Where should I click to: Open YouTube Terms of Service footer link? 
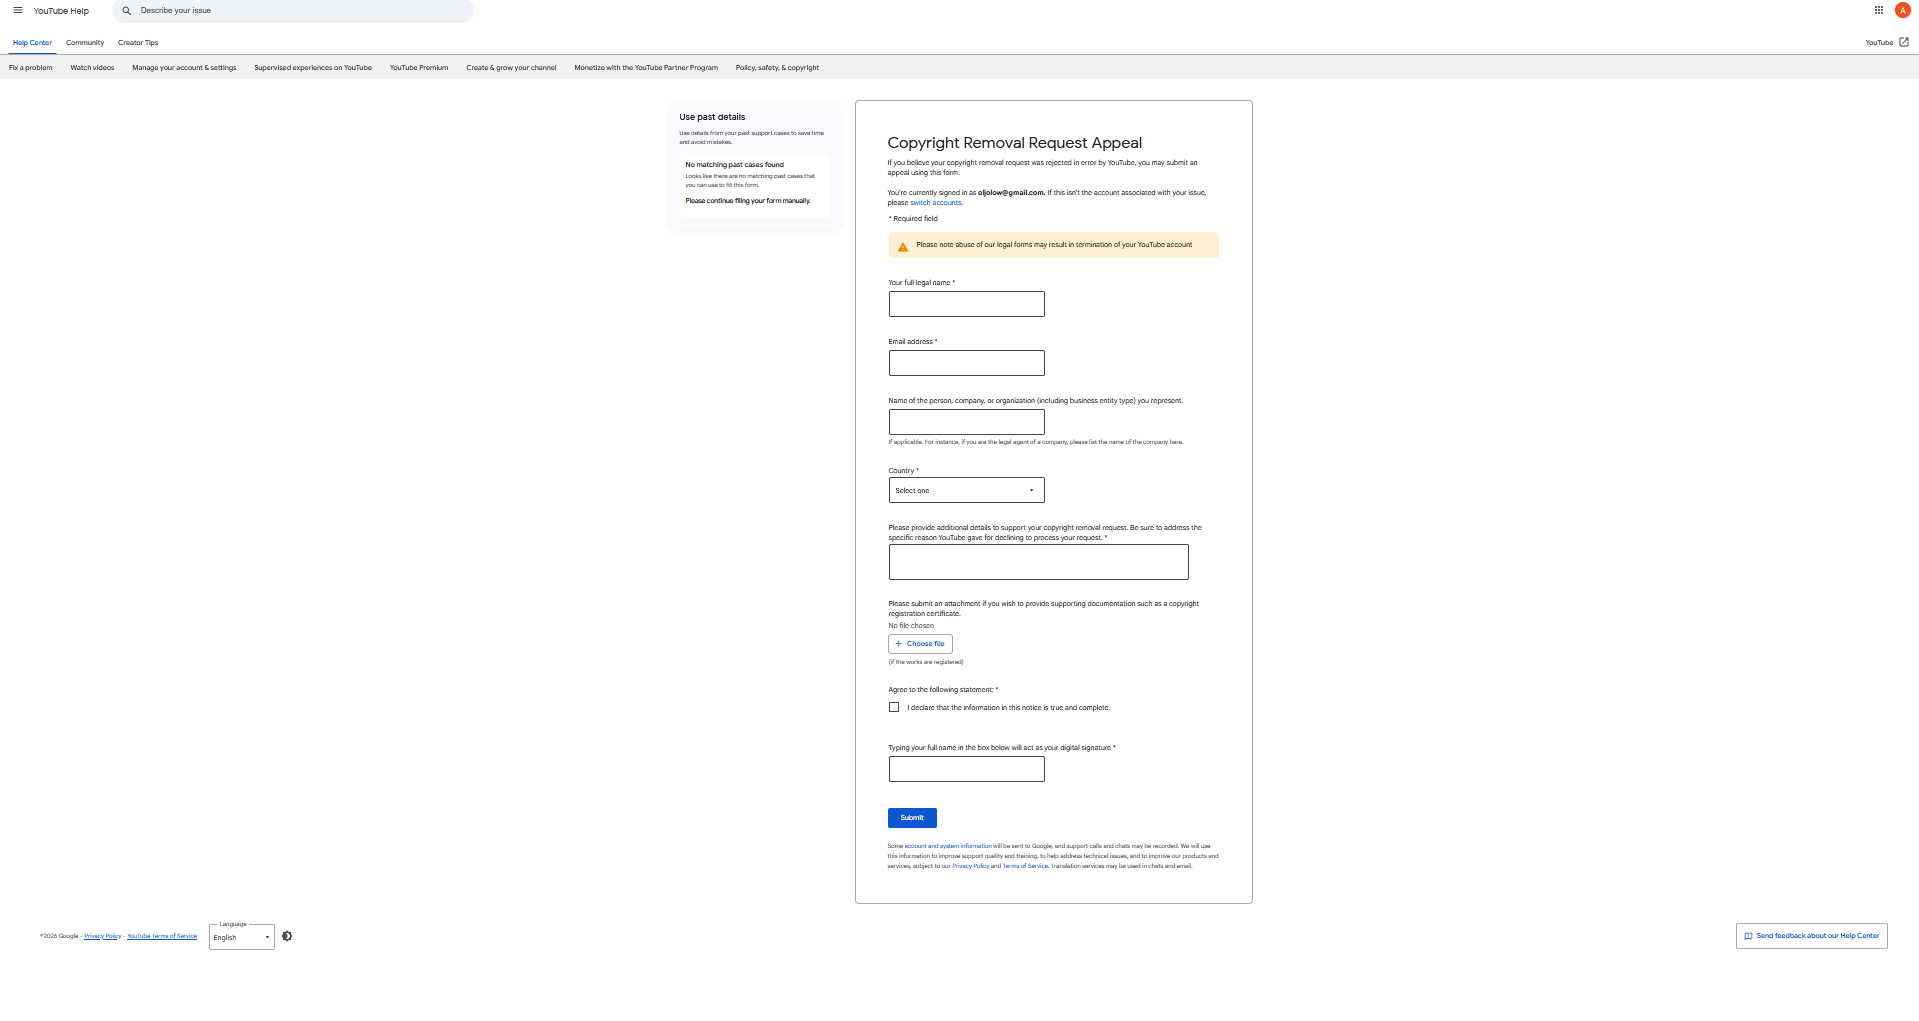pos(162,936)
